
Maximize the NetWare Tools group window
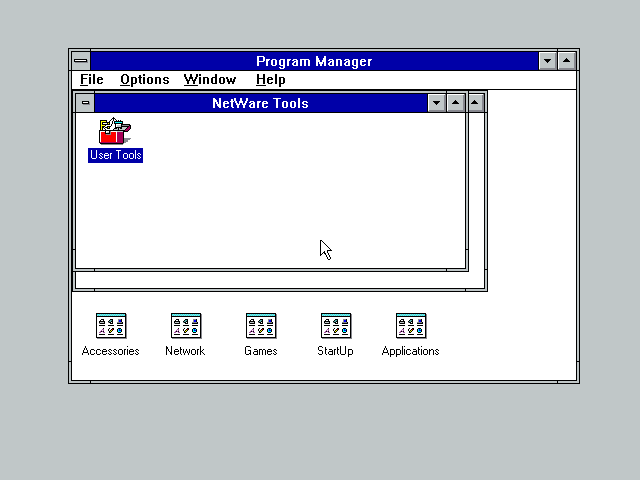pyautogui.click(x=456, y=103)
